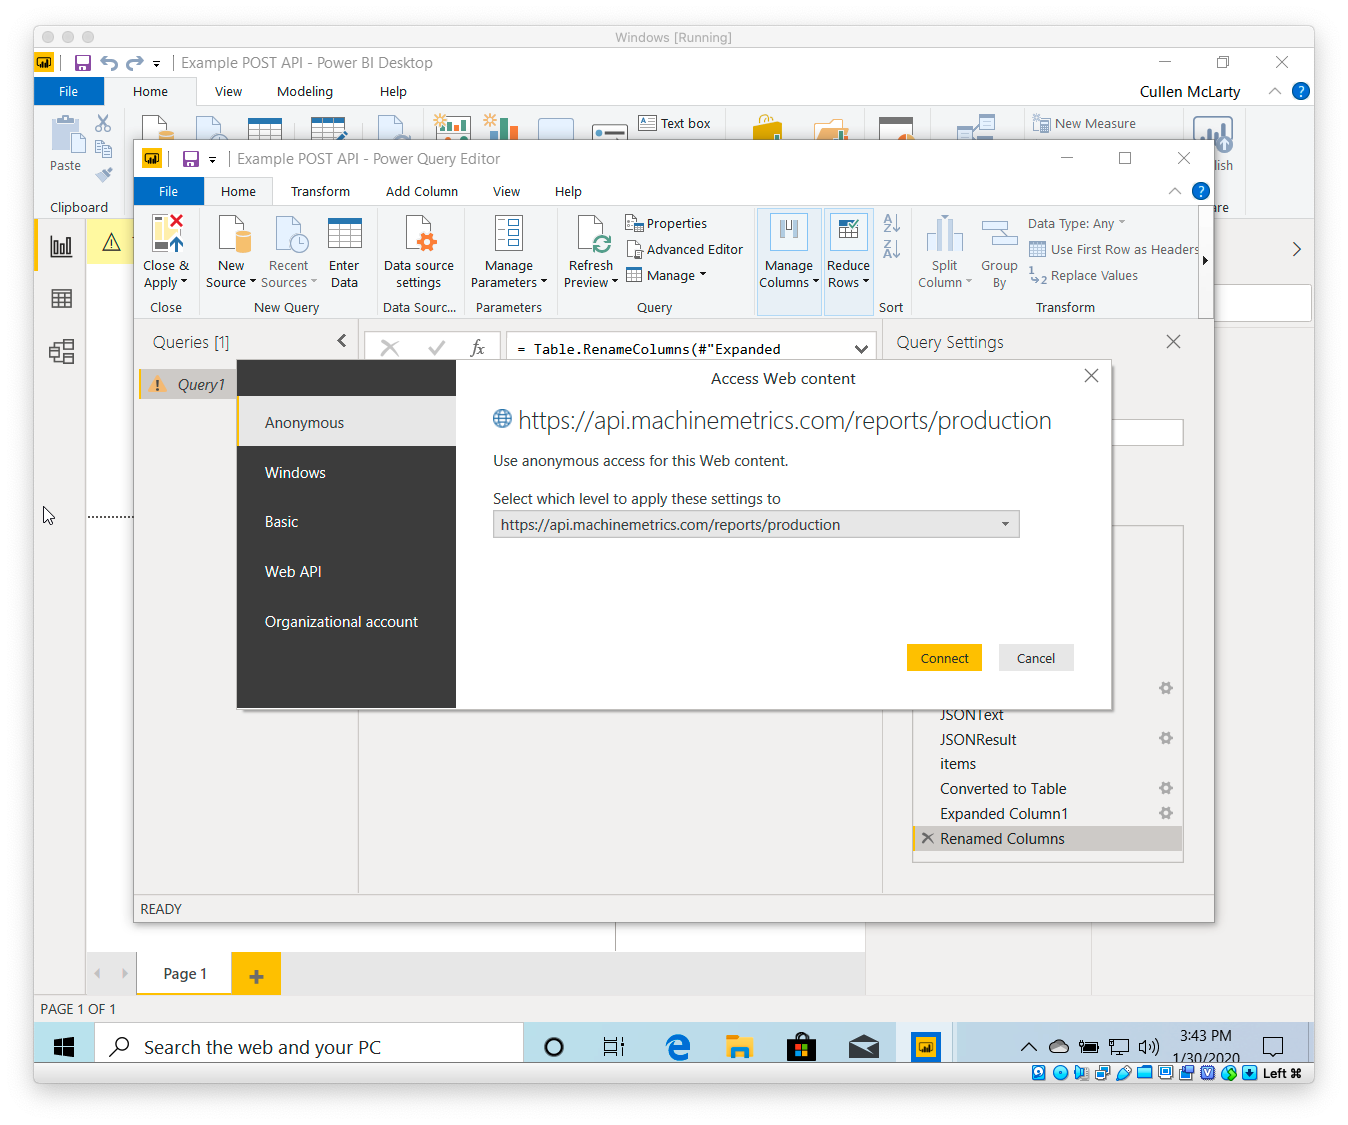The width and height of the screenshot is (1348, 1125).
Task: Open Transform tab in Power Query Editor
Action: point(320,191)
